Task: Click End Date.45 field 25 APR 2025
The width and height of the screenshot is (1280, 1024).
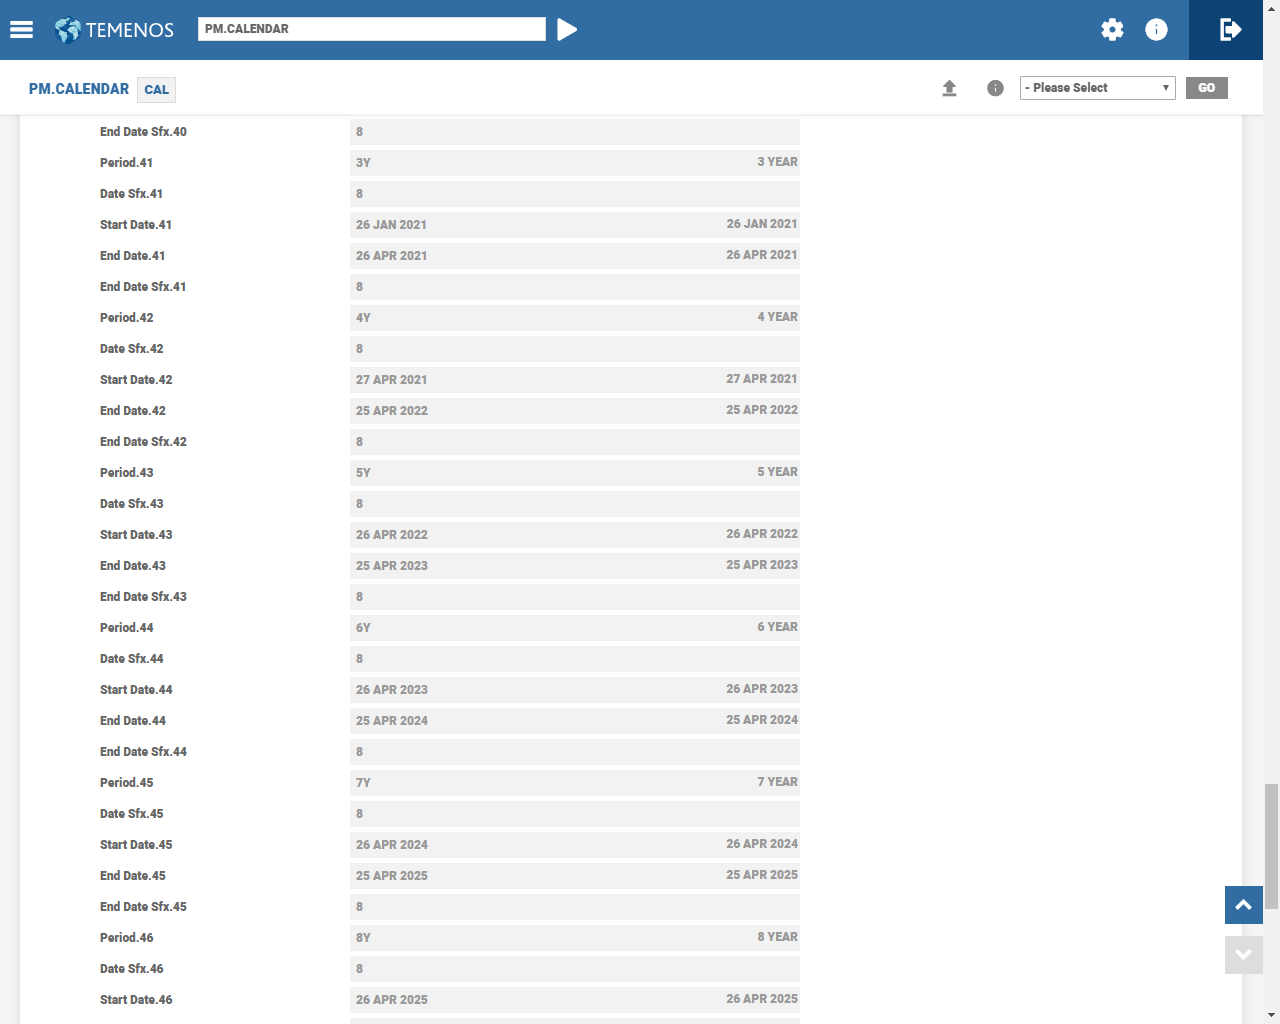Action: click(x=574, y=876)
